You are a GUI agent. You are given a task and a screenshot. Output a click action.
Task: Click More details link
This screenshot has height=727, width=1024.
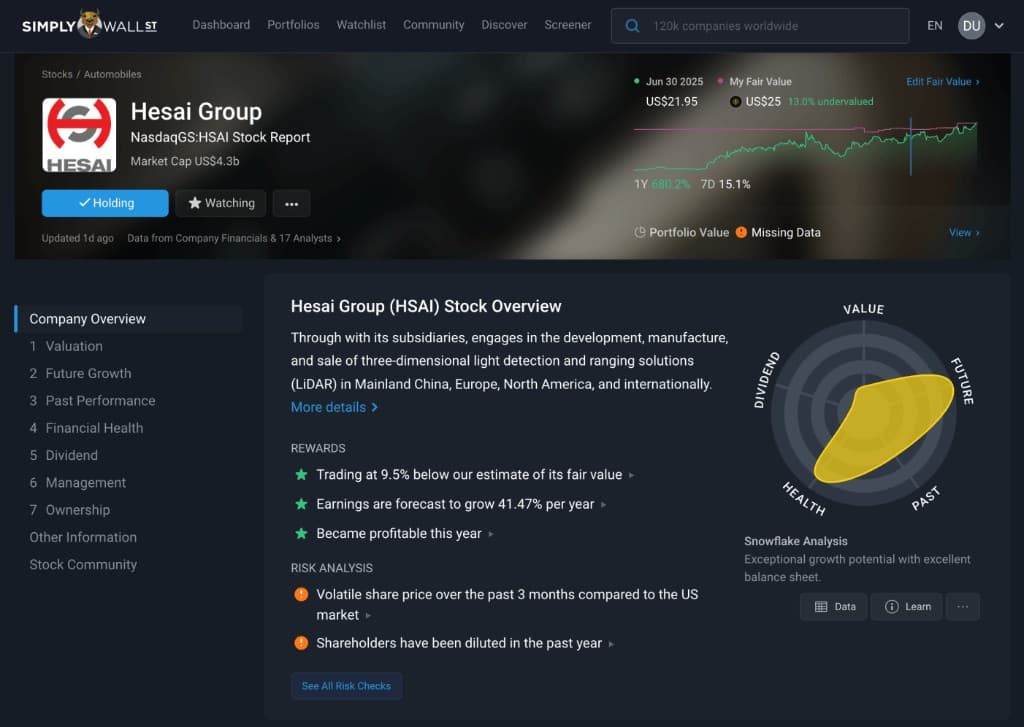334,408
